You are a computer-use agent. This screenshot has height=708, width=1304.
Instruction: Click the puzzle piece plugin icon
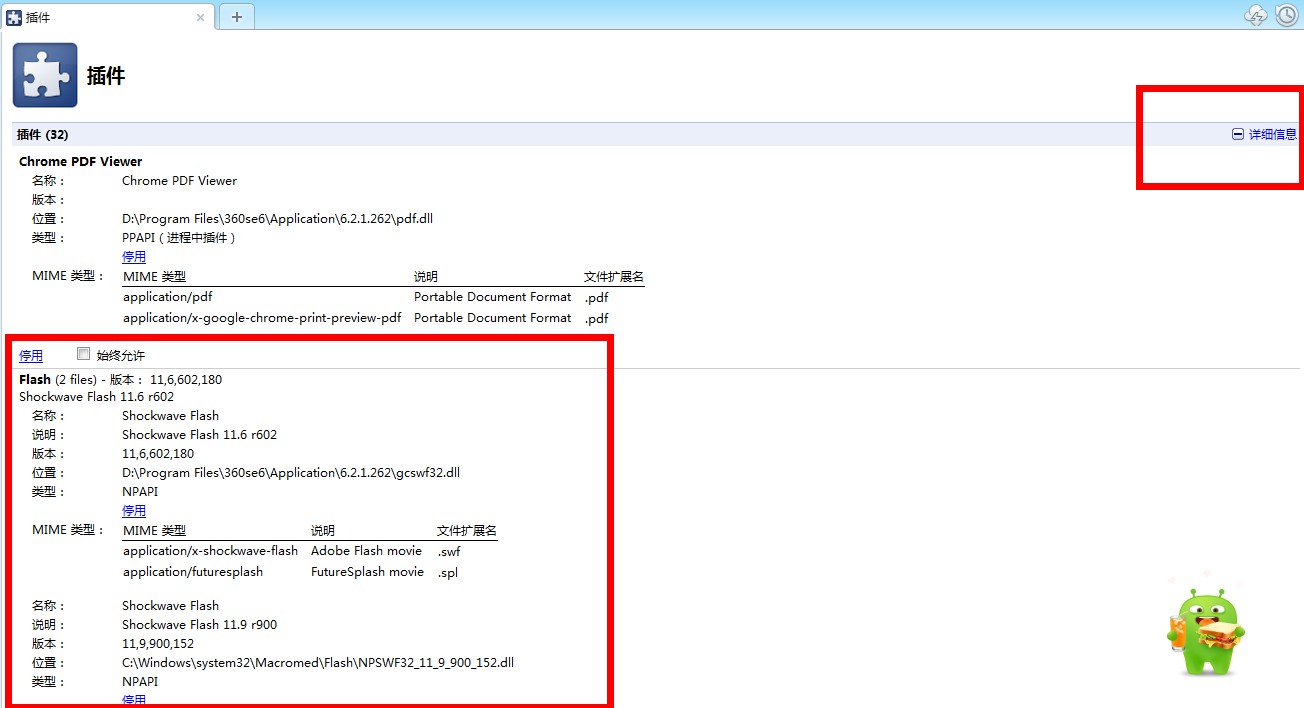[45, 75]
